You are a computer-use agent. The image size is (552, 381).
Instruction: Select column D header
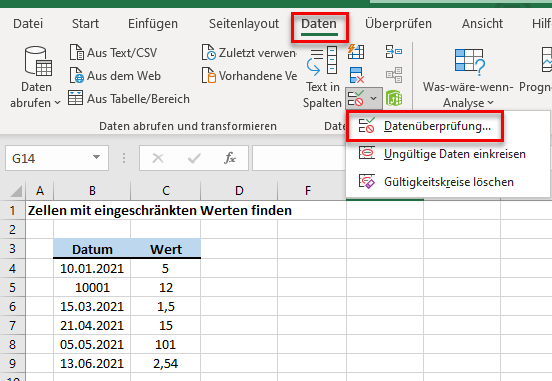pos(239,191)
